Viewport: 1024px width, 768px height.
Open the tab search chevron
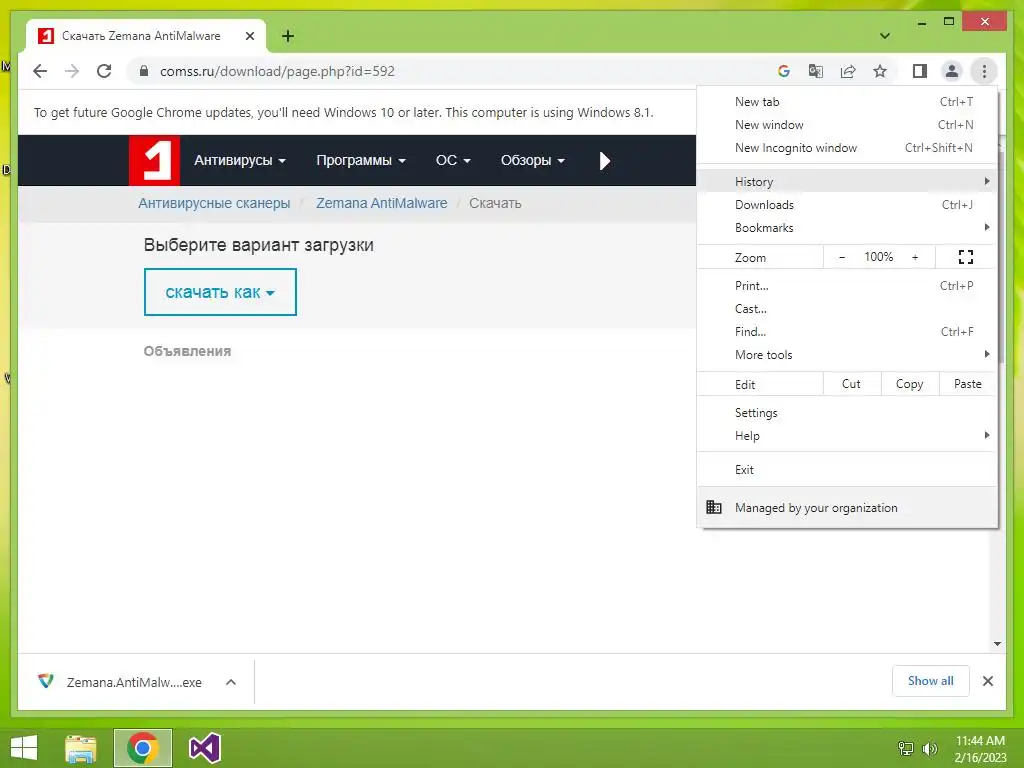[x=885, y=36]
